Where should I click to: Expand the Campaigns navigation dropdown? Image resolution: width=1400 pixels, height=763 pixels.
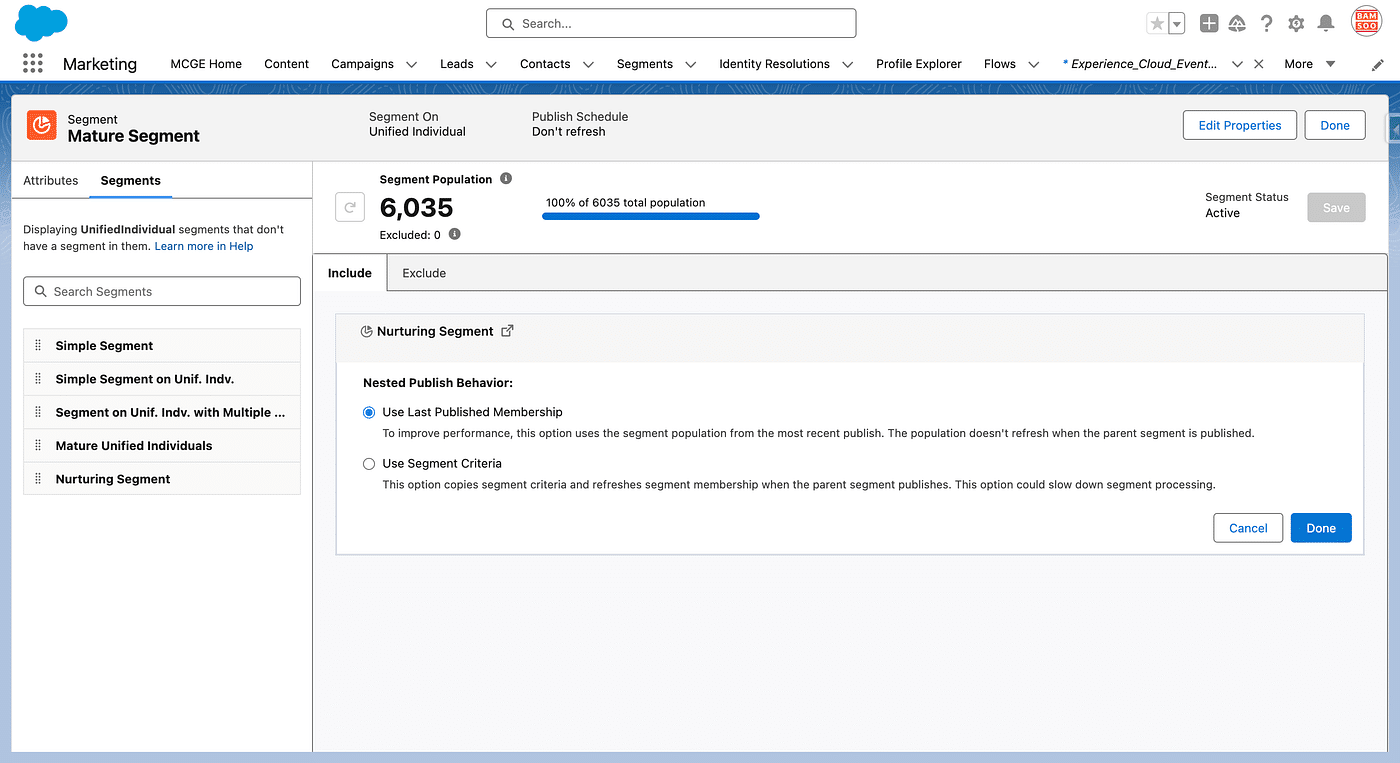coord(411,64)
